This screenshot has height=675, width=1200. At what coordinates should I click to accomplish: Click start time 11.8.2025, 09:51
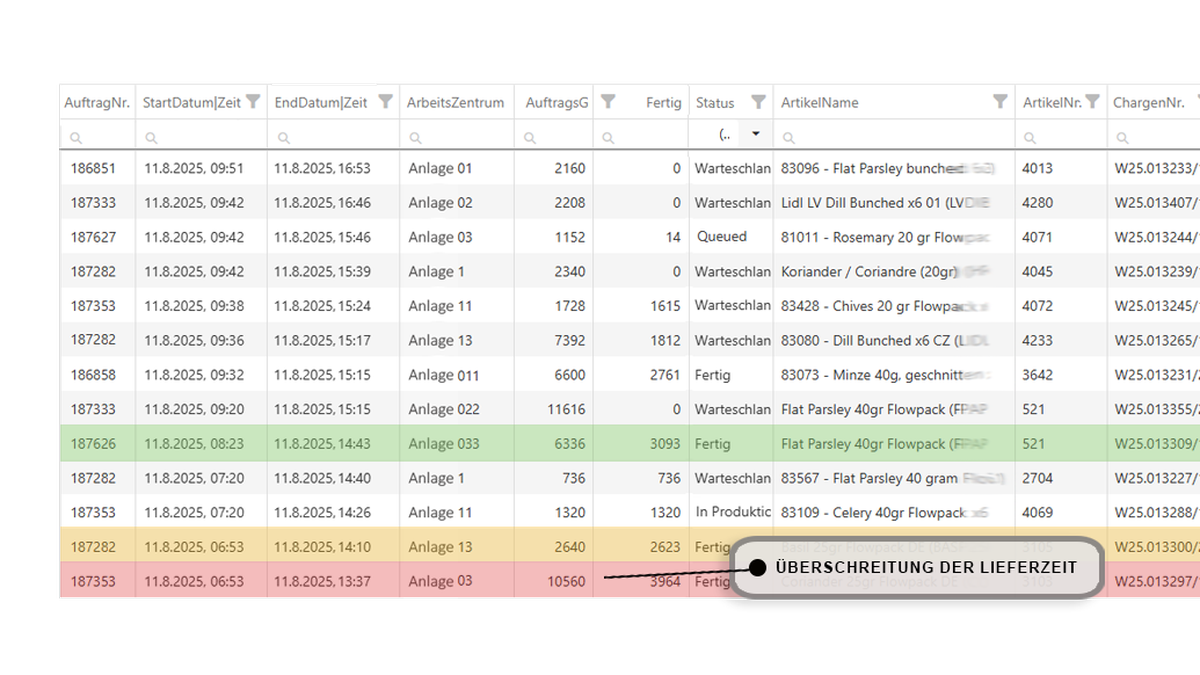(194, 168)
